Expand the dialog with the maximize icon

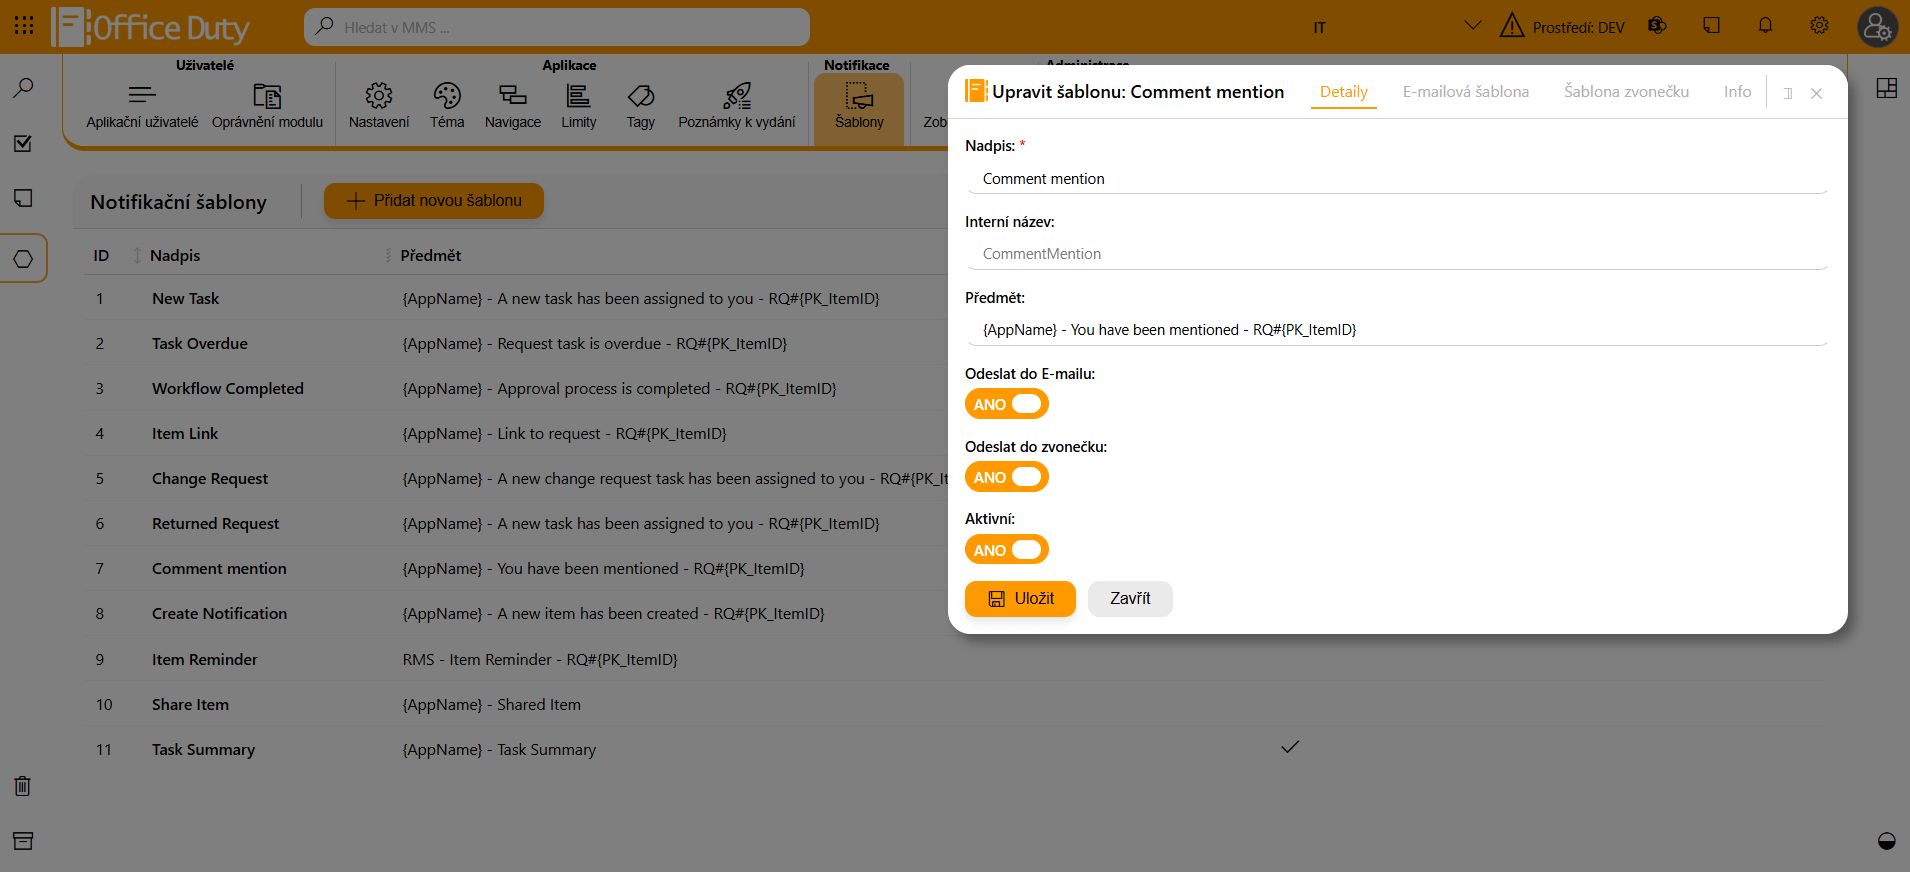[1788, 93]
